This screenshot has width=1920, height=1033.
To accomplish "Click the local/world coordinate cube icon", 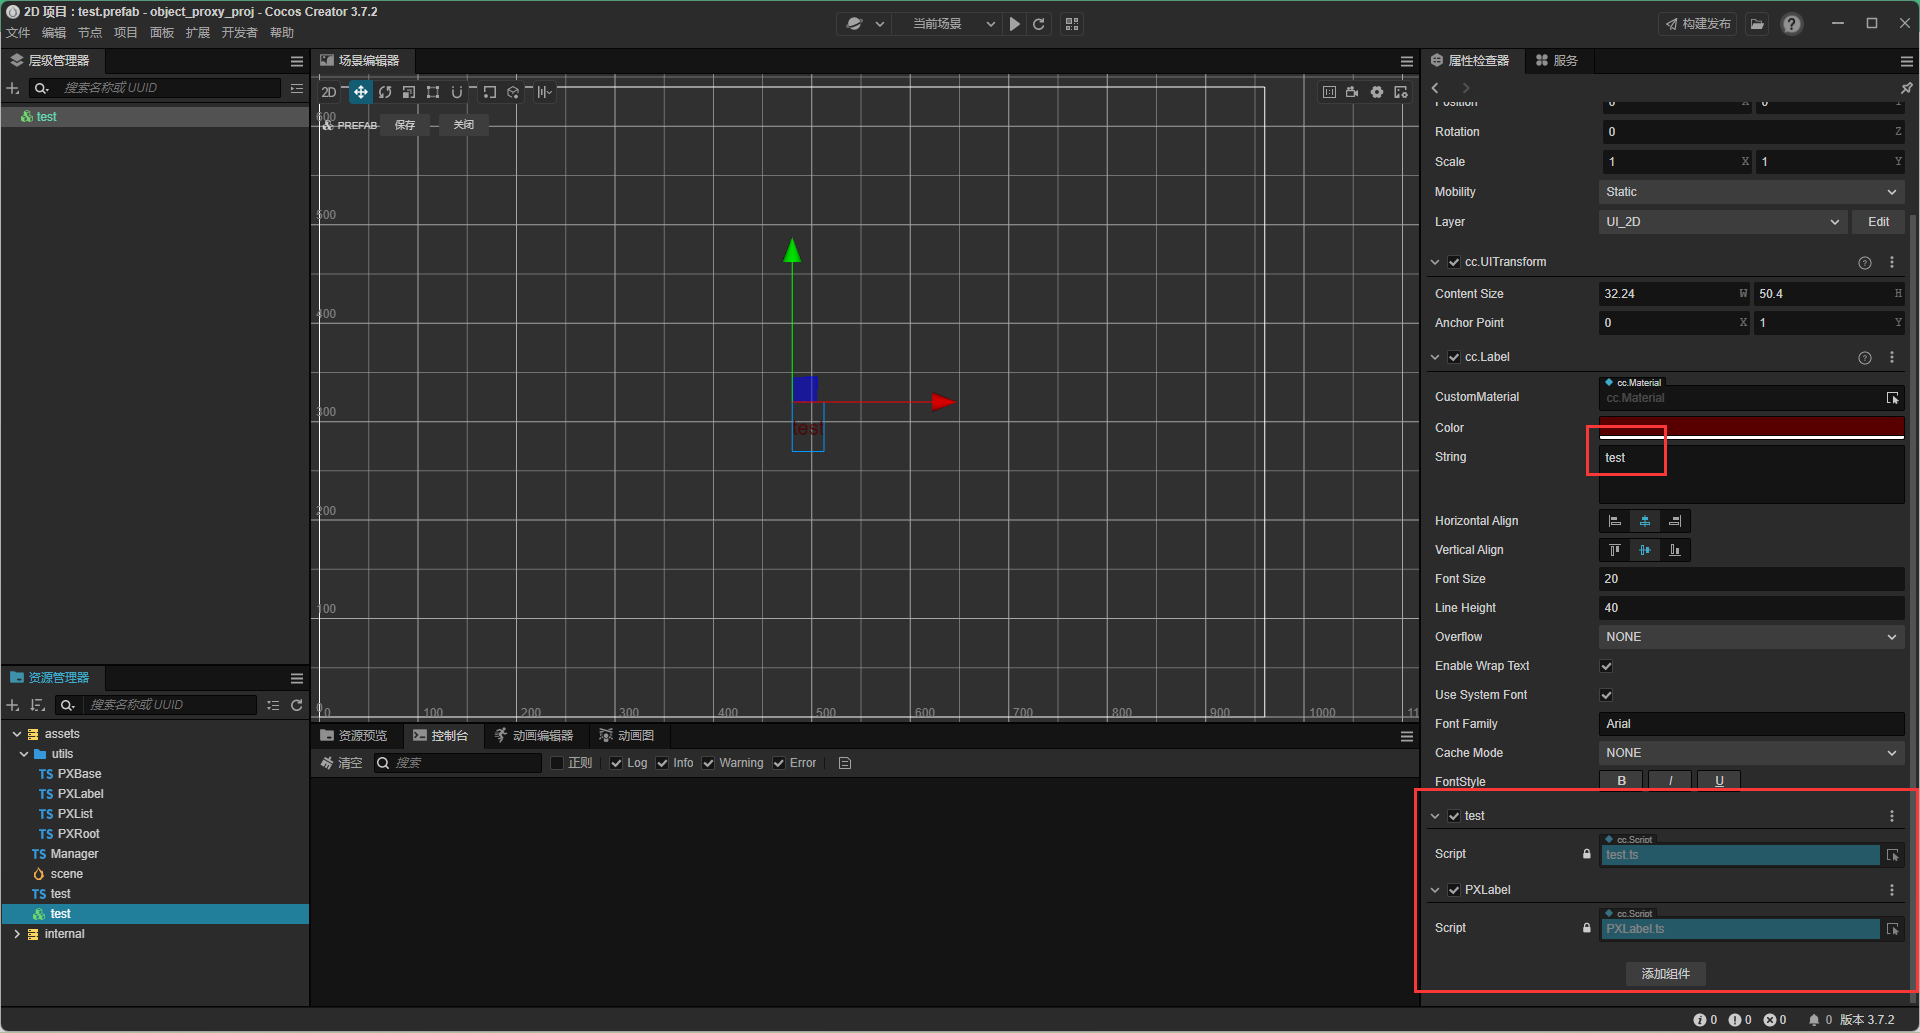I will pyautogui.click(x=513, y=92).
